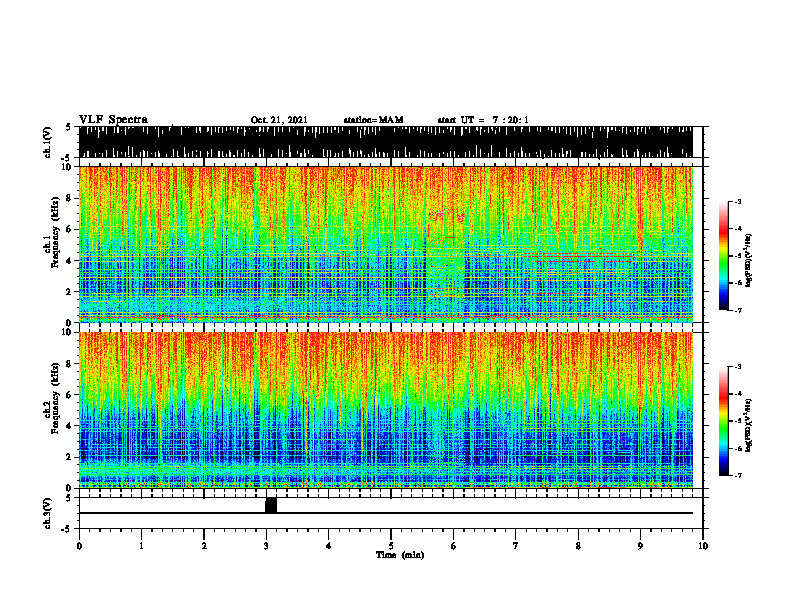Click the 'ch.3(V)' axis label
This screenshot has height=612, width=792.
click(x=48, y=513)
